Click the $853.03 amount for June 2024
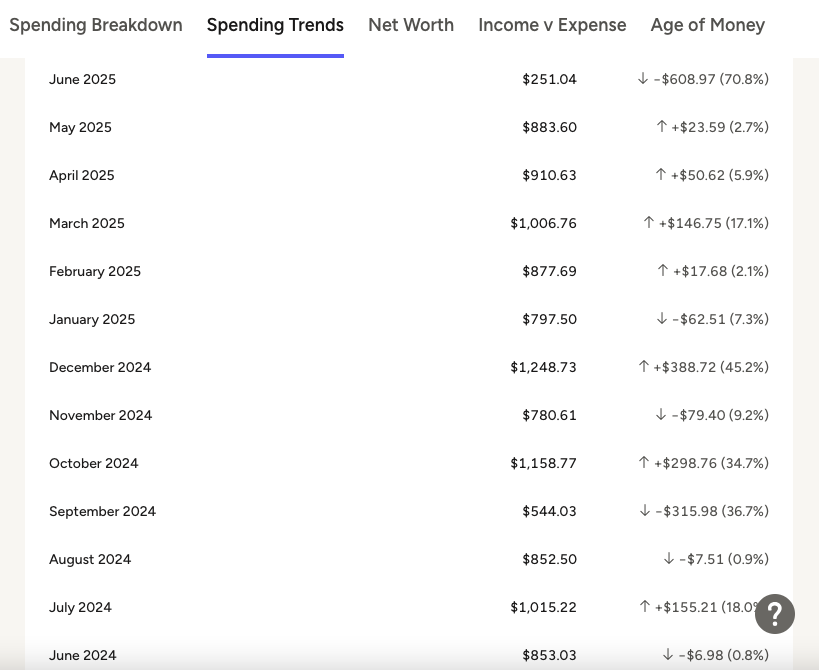Image resolution: width=819 pixels, height=670 pixels. point(549,655)
